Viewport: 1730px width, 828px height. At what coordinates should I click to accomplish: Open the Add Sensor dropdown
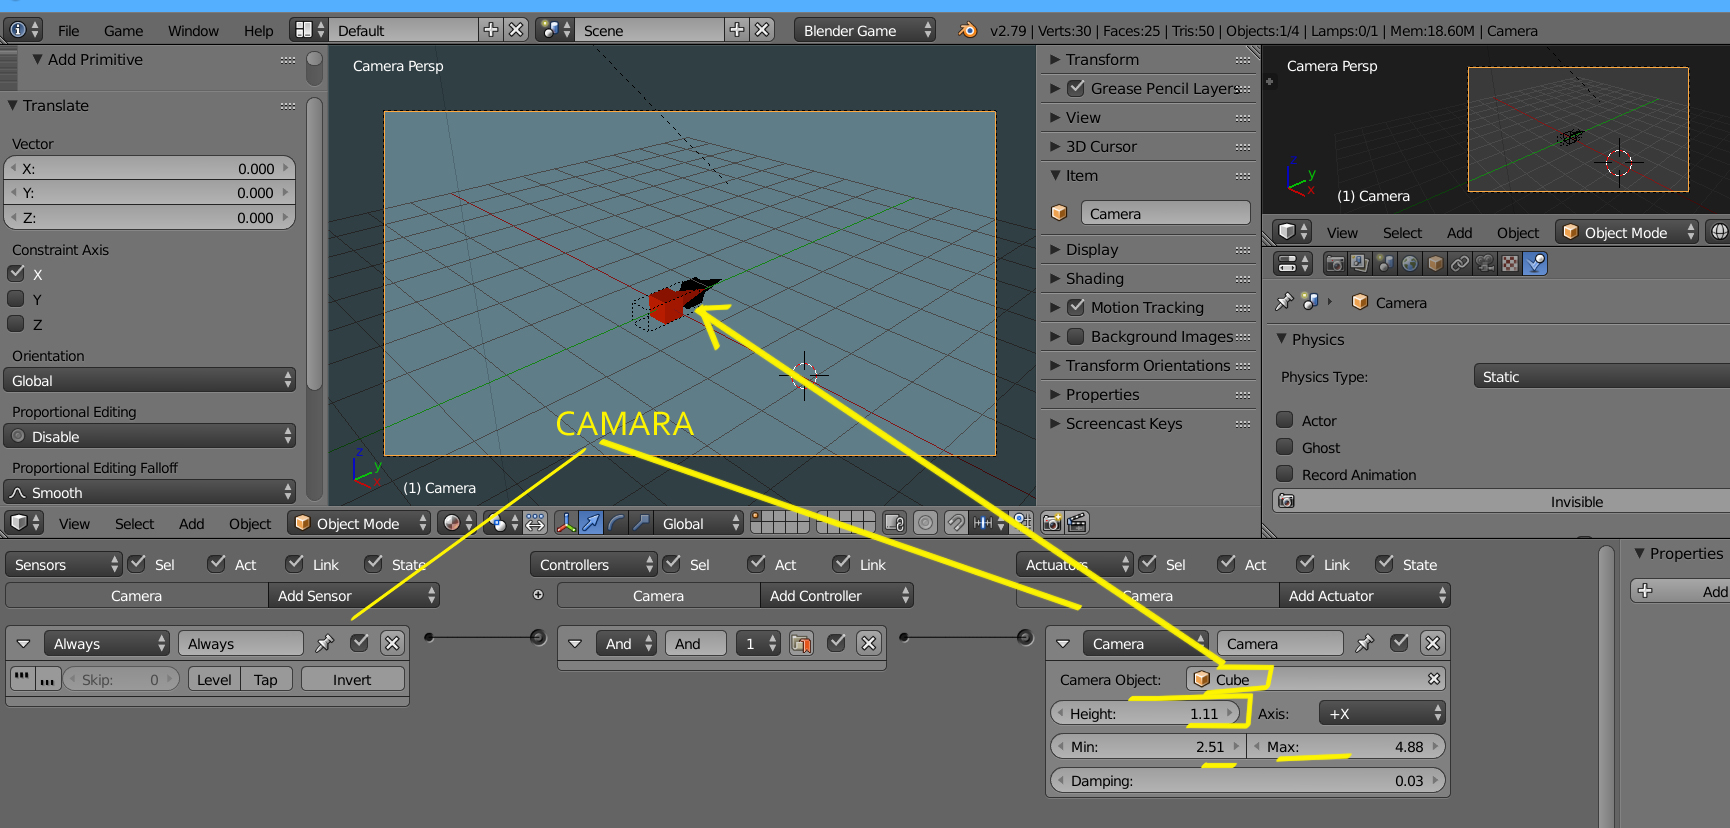[354, 595]
